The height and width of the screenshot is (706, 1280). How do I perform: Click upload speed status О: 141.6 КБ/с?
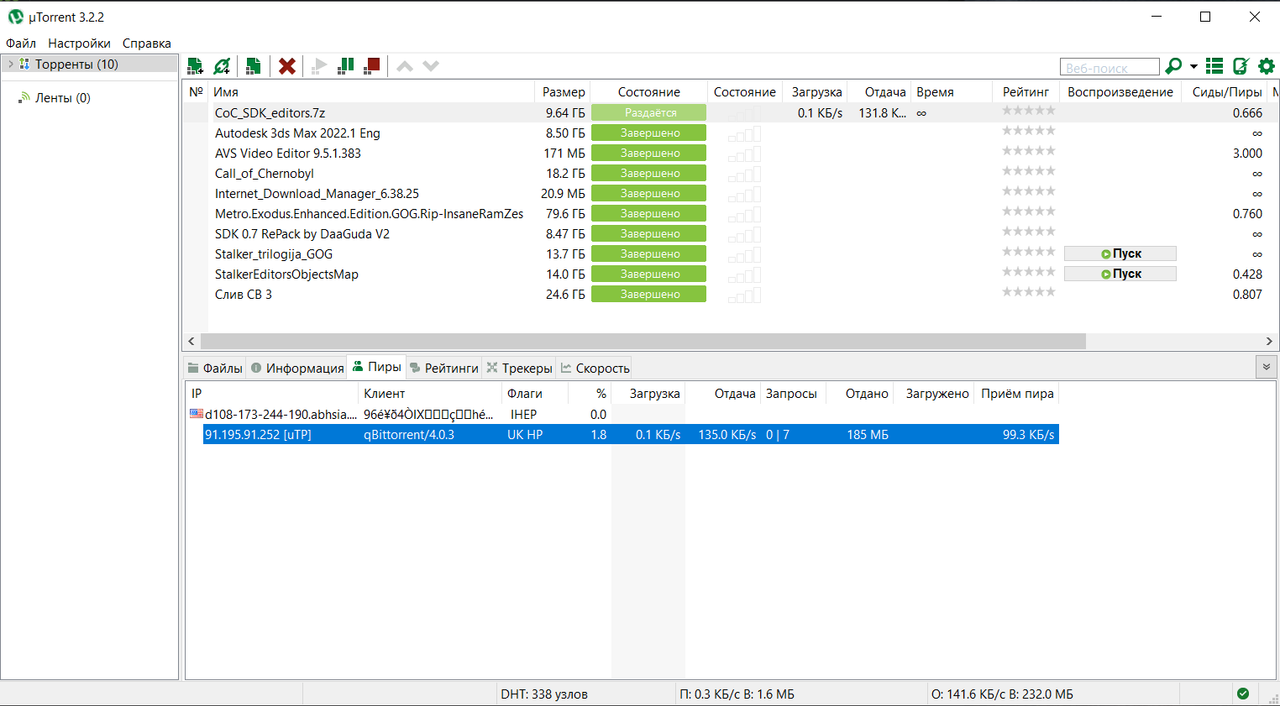tap(1002, 694)
